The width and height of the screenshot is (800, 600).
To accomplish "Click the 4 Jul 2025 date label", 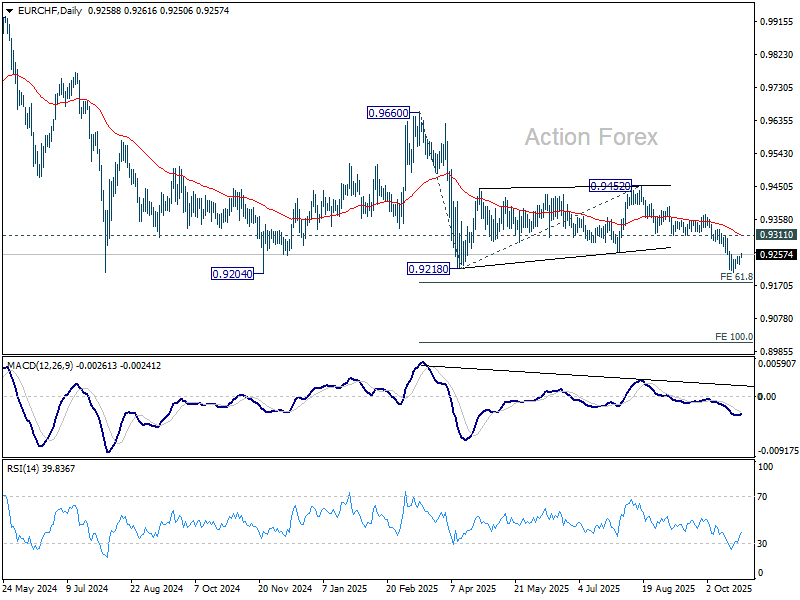I will [599, 589].
